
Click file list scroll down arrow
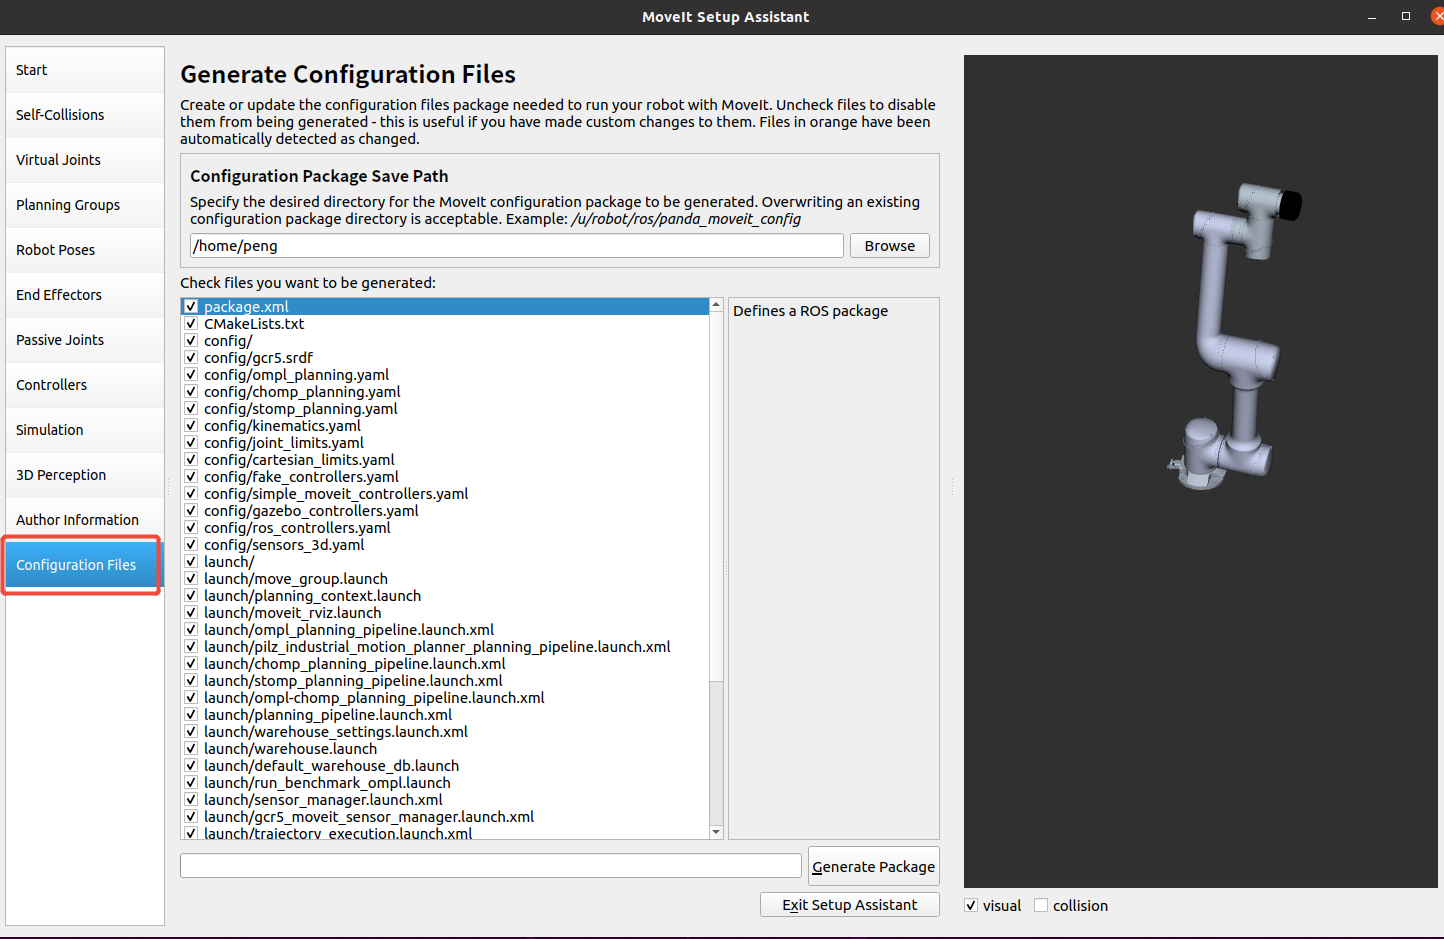716,832
